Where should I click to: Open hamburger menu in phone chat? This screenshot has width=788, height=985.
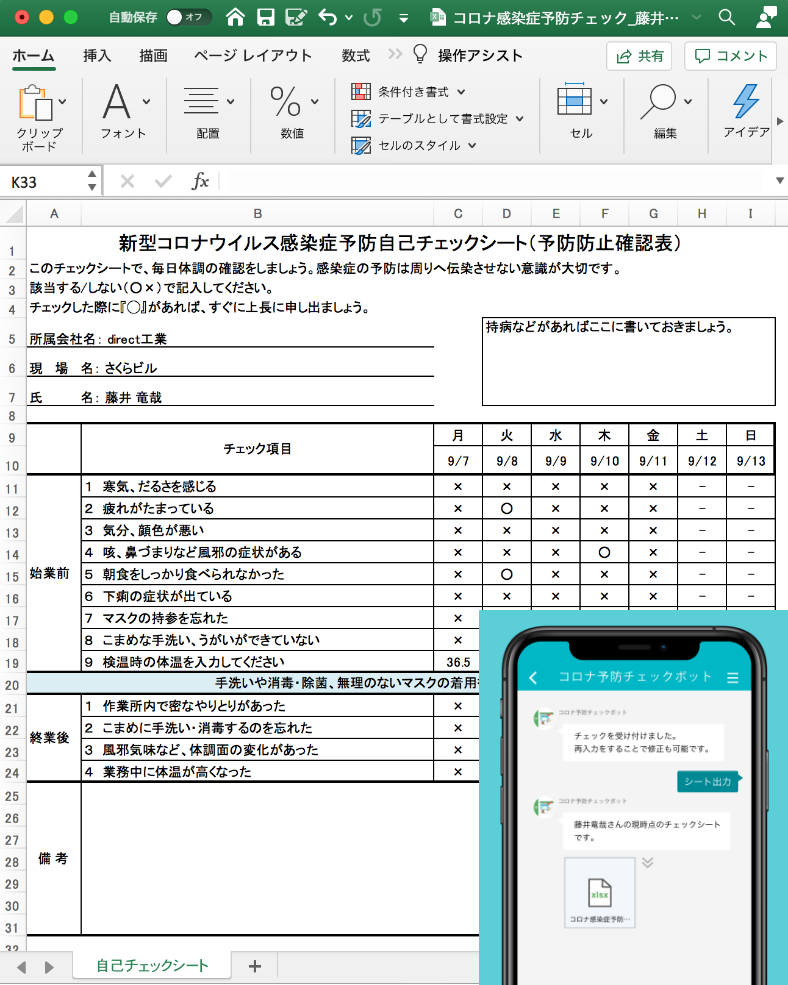tap(733, 678)
